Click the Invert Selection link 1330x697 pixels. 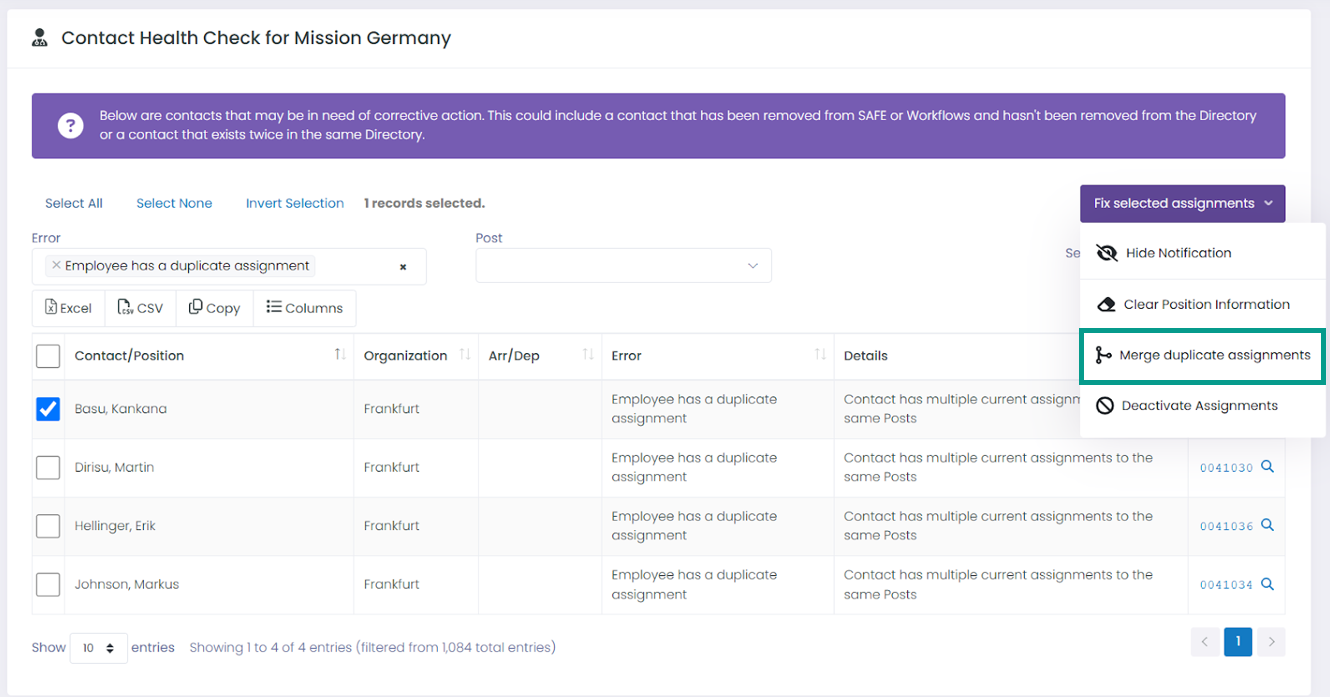click(295, 203)
